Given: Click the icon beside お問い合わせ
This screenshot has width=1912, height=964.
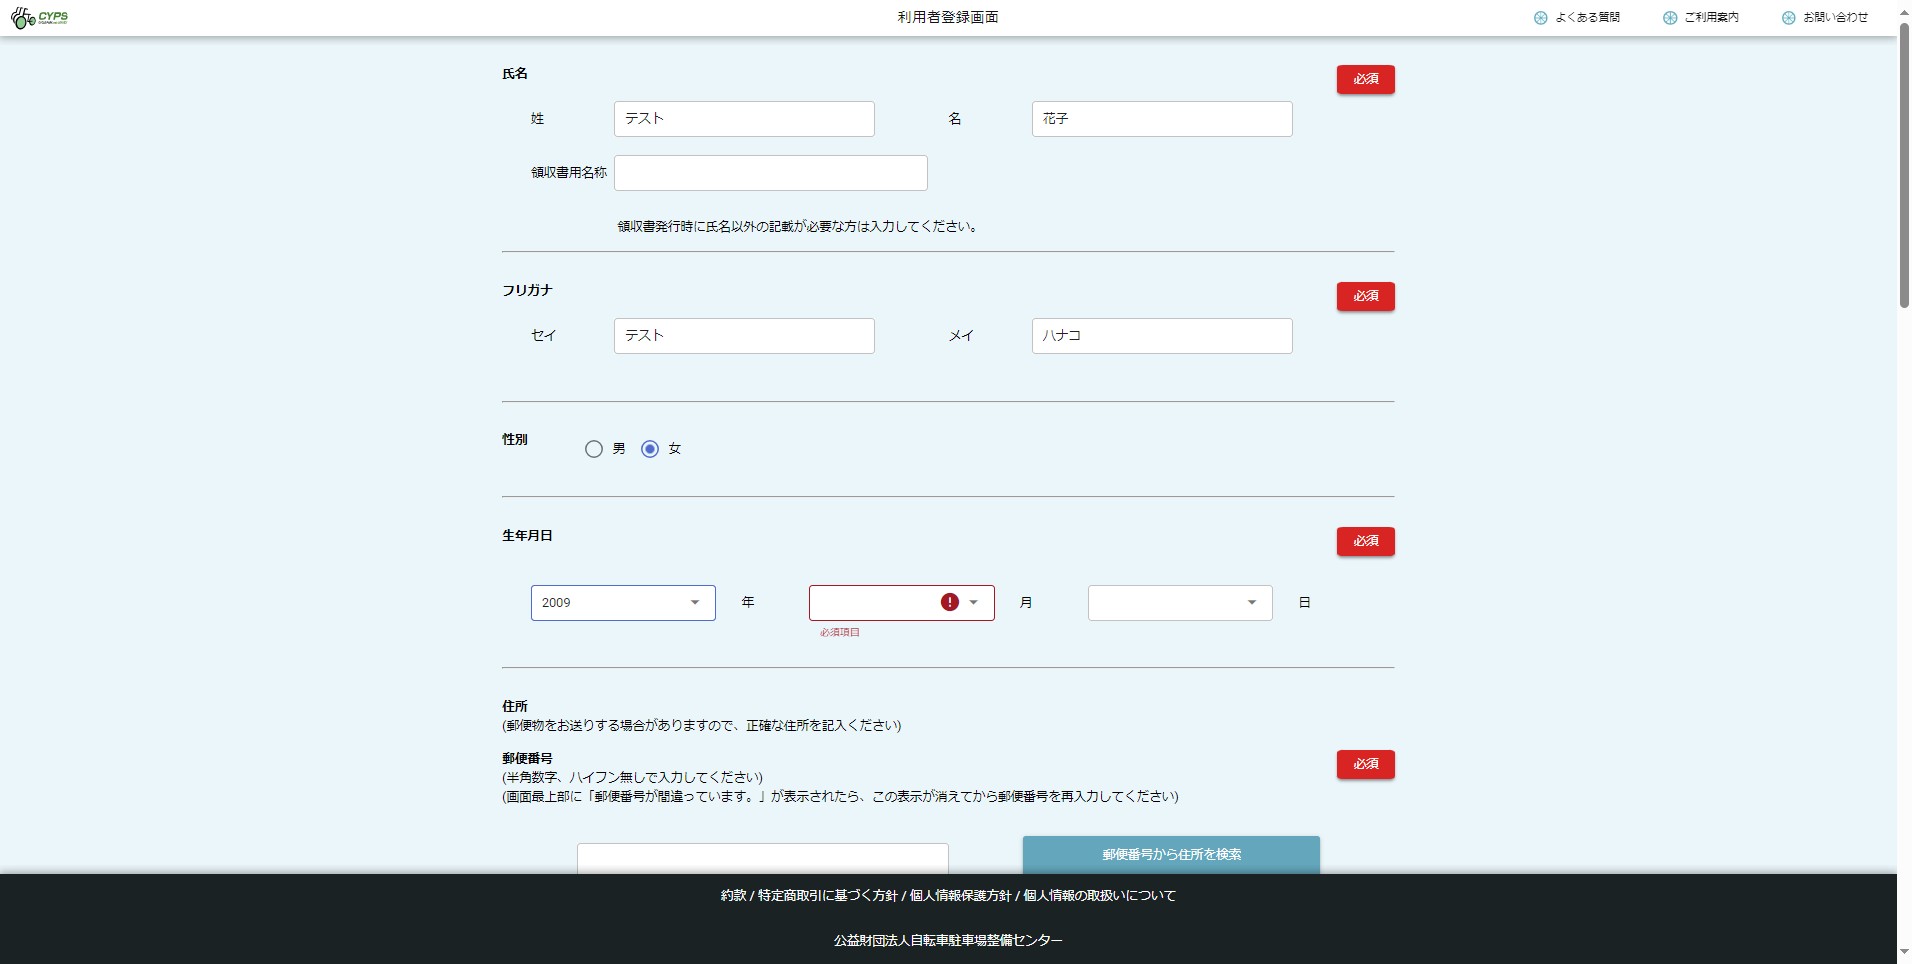Looking at the screenshot, I should [x=1788, y=18].
